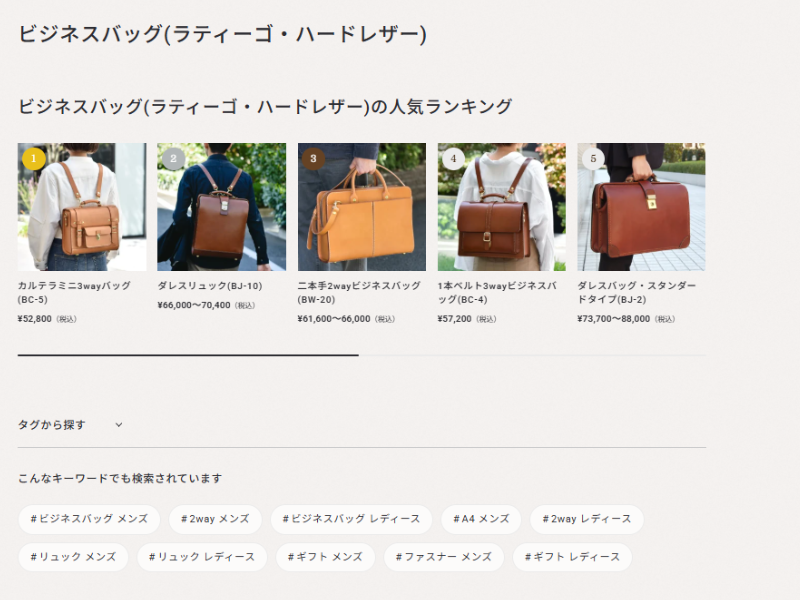
Task: Select the #リュック レディース tag
Action: coord(202,557)
